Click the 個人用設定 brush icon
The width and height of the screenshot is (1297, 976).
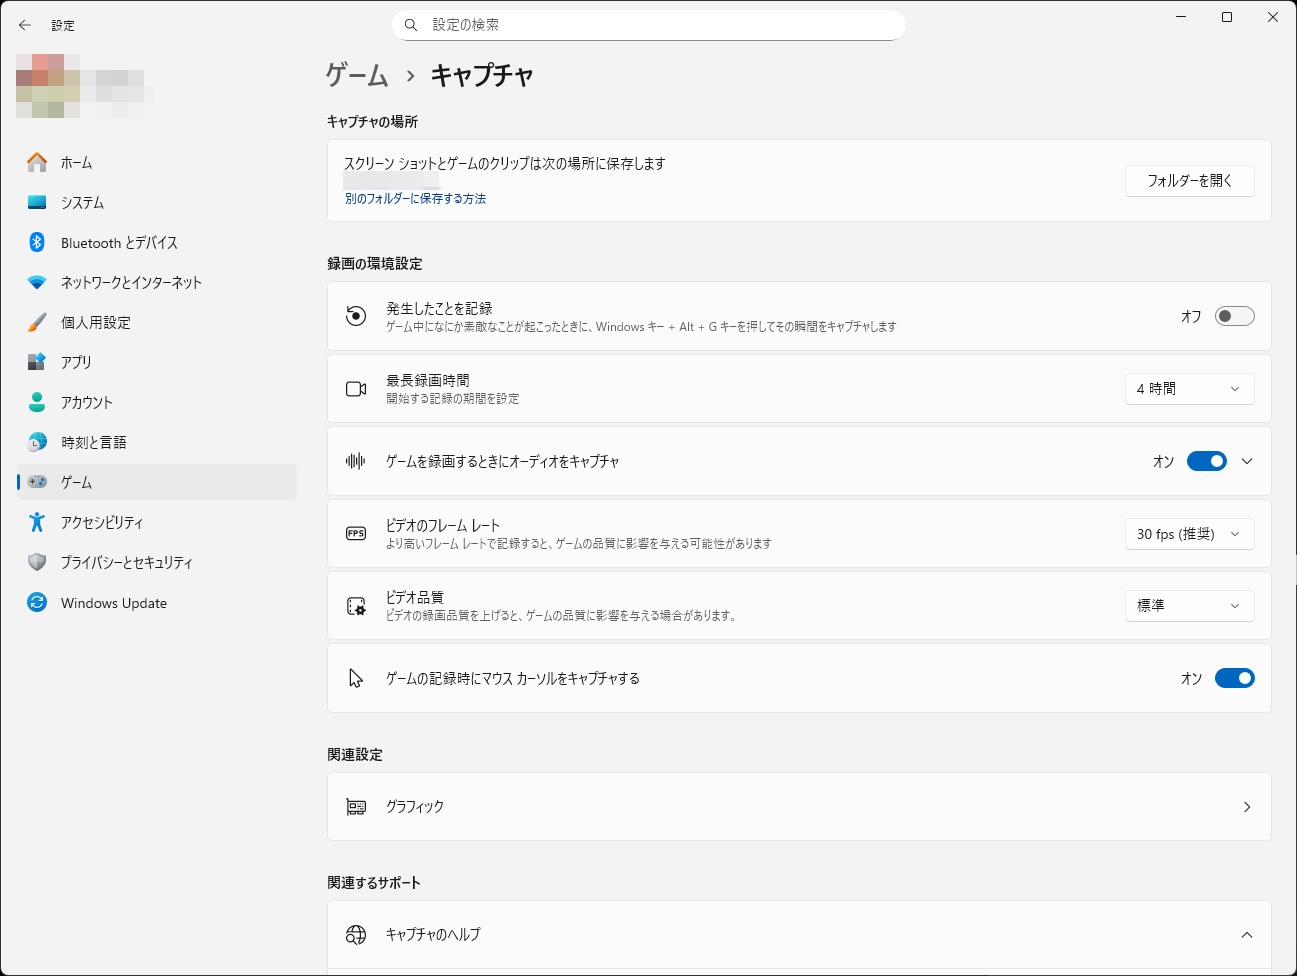36,322
